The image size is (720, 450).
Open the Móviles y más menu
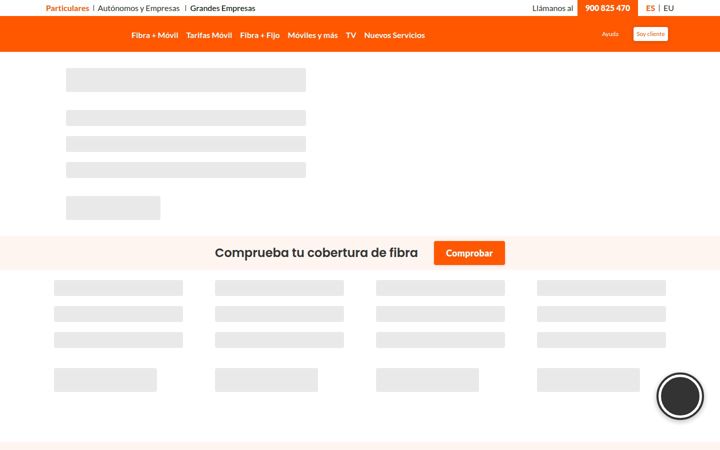pyautogui.click(x=313, y=35)
